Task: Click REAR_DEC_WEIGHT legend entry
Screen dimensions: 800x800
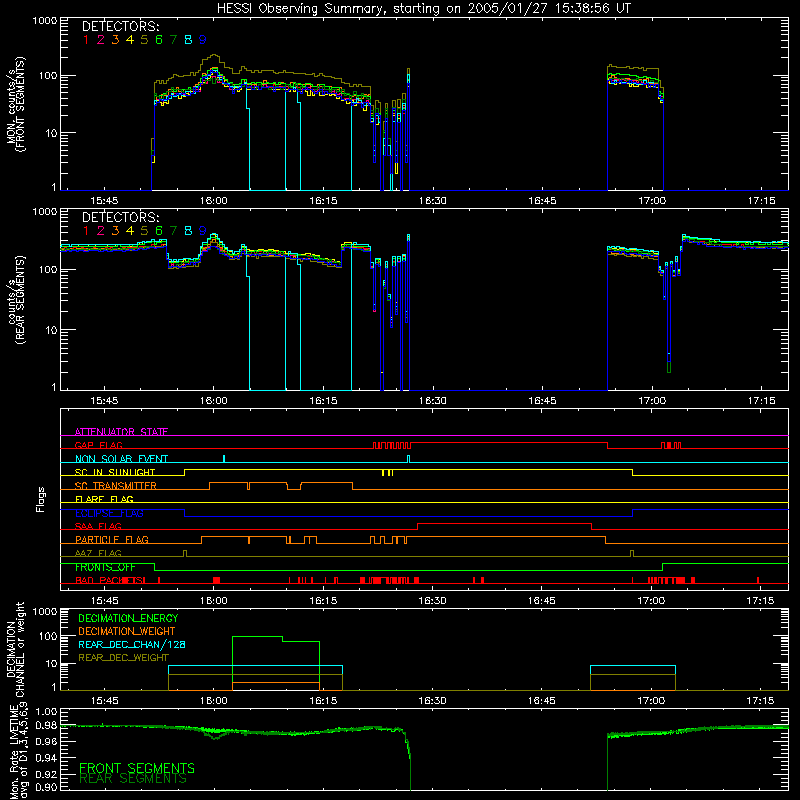Action: (x=123, y=658)
